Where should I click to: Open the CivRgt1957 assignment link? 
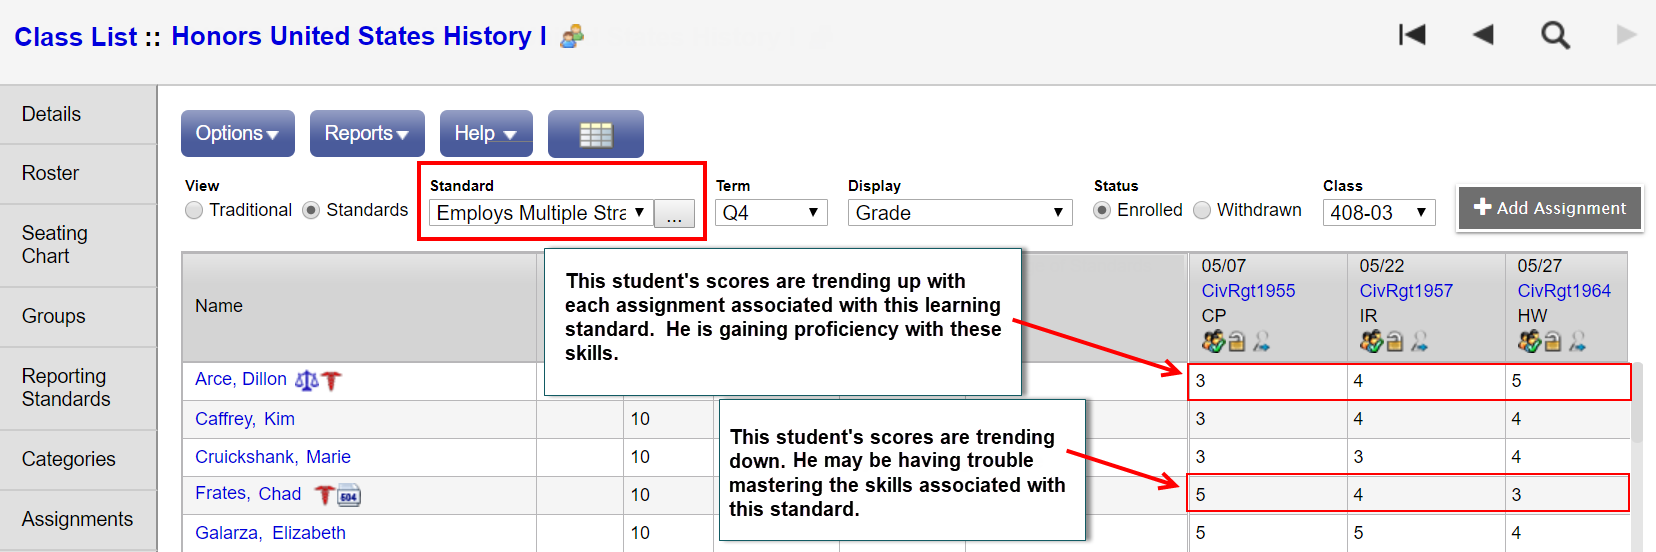pyautogui.click(x=1405, y=291)
